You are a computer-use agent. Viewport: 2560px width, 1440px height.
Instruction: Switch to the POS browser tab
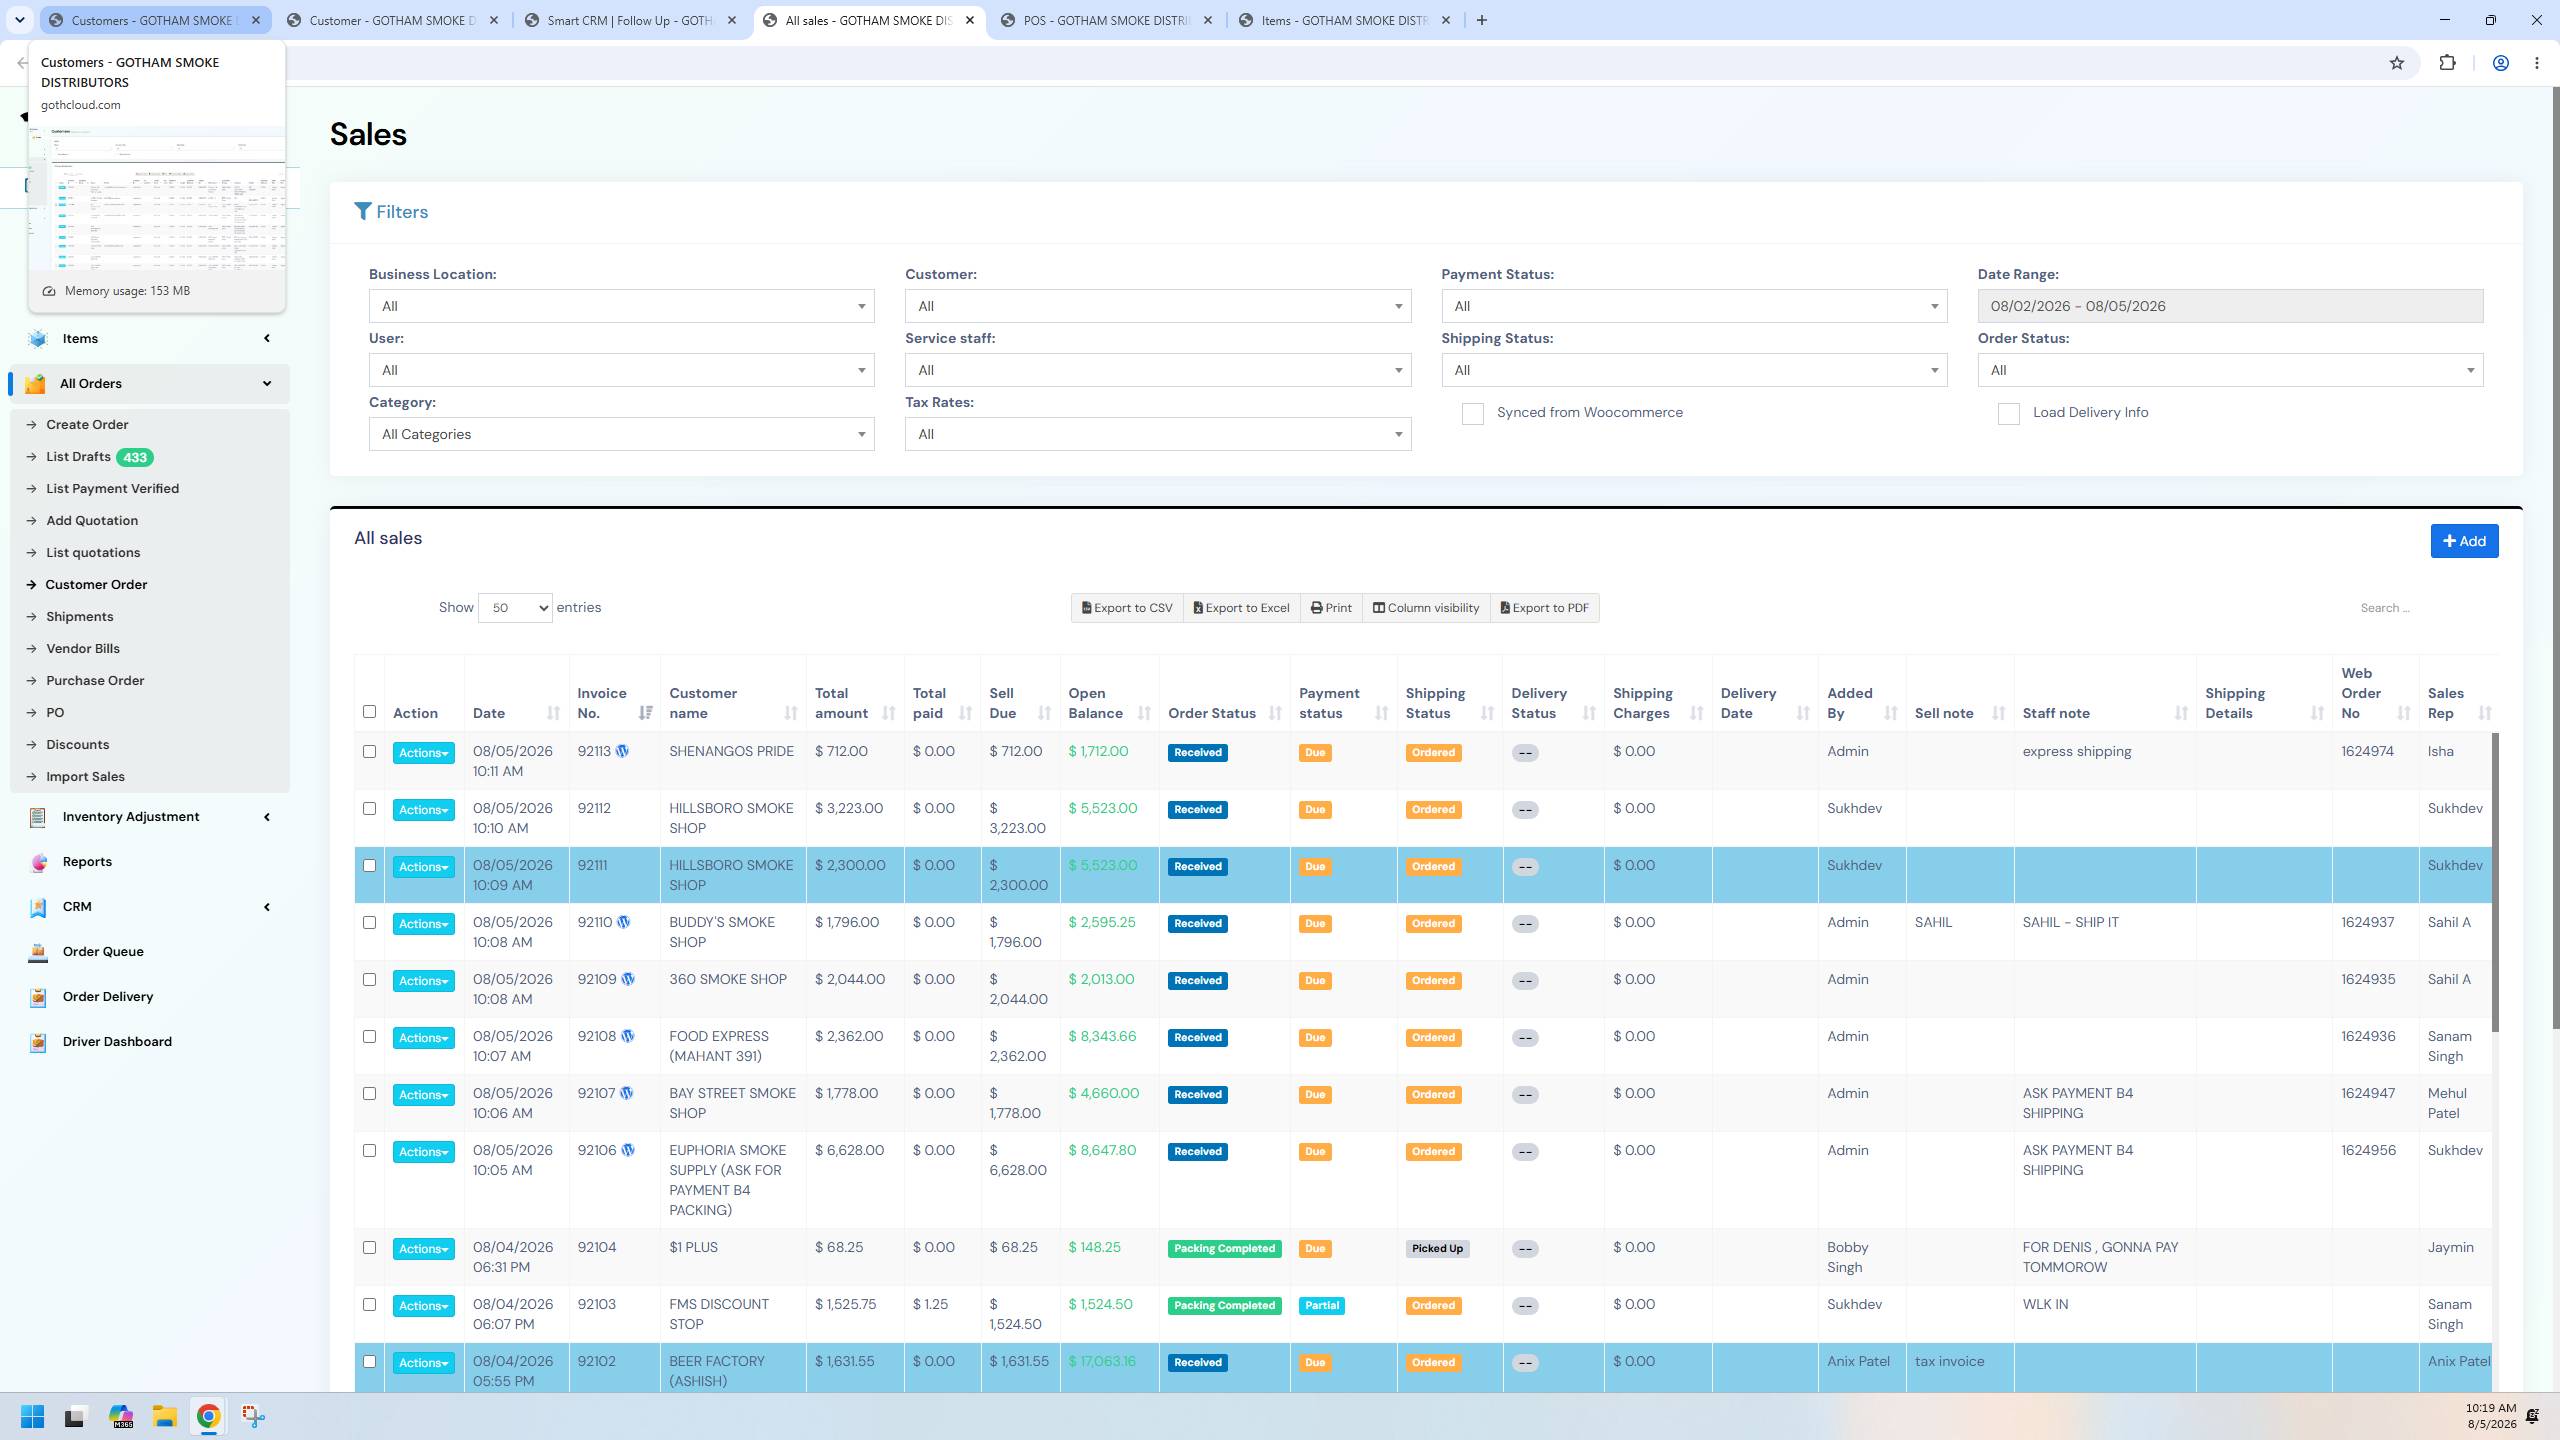[1106, 20]
